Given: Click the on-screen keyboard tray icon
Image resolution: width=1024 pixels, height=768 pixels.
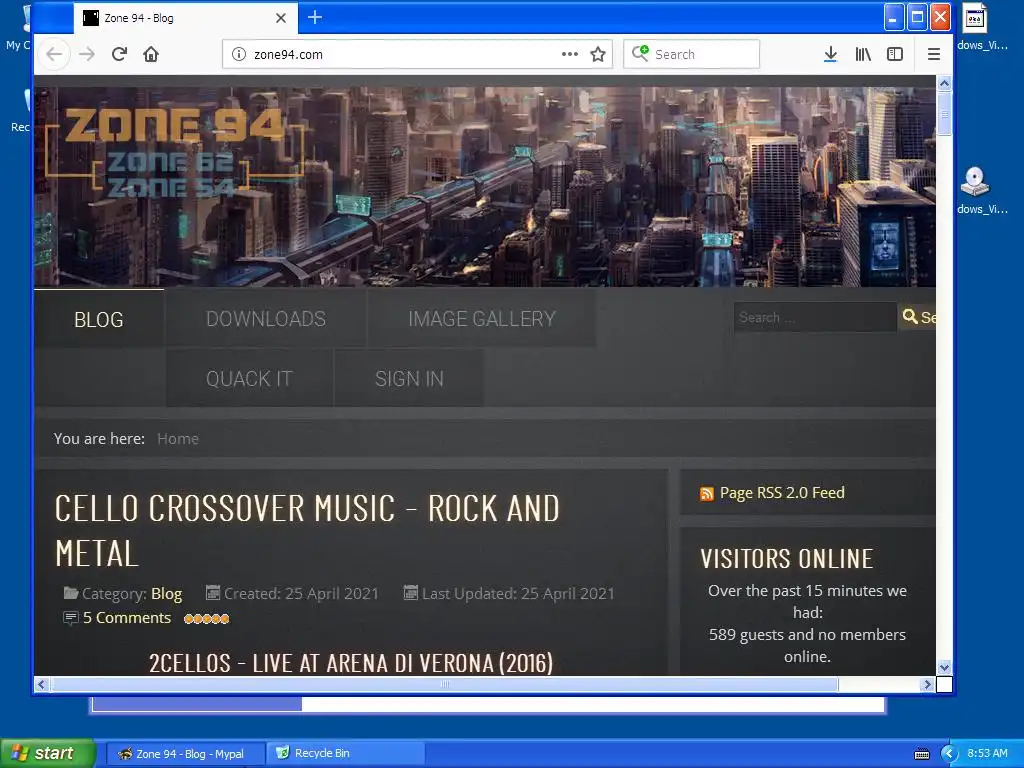Looking at the screenshot, I should coord(921,754).
